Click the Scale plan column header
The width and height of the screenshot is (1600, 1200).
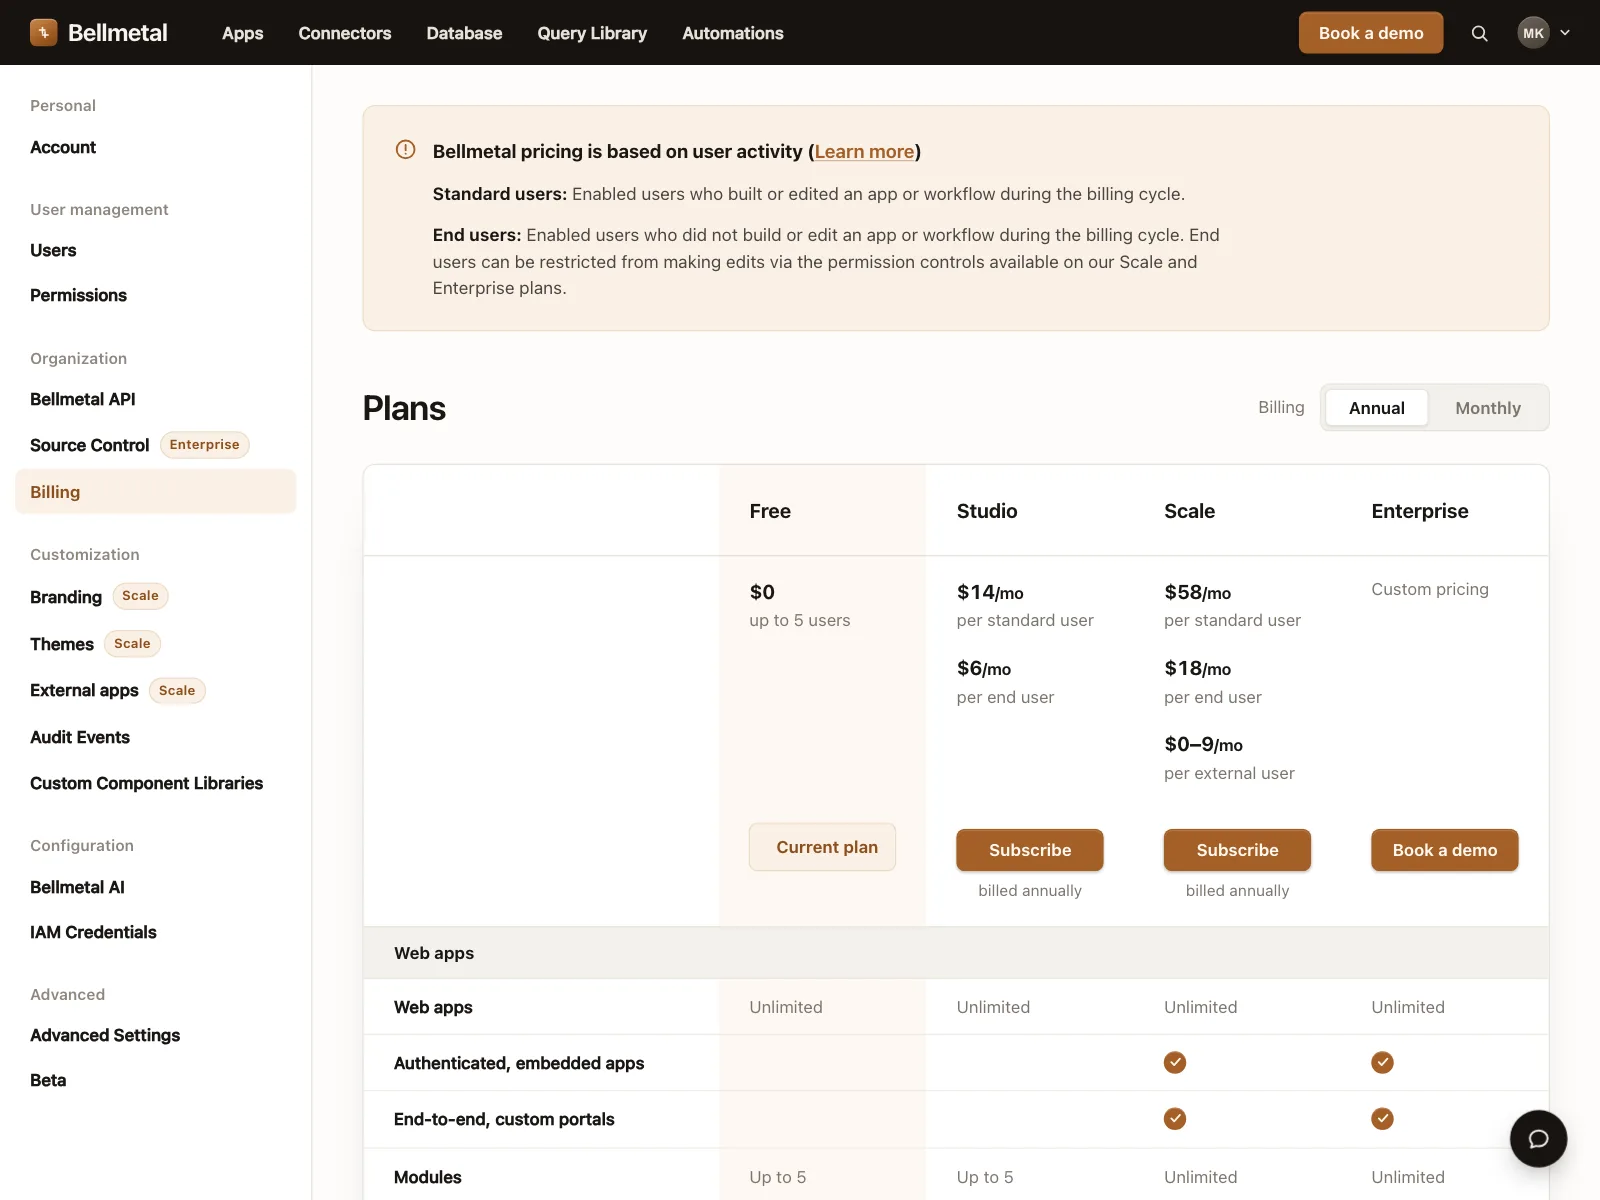[1189, 511]
